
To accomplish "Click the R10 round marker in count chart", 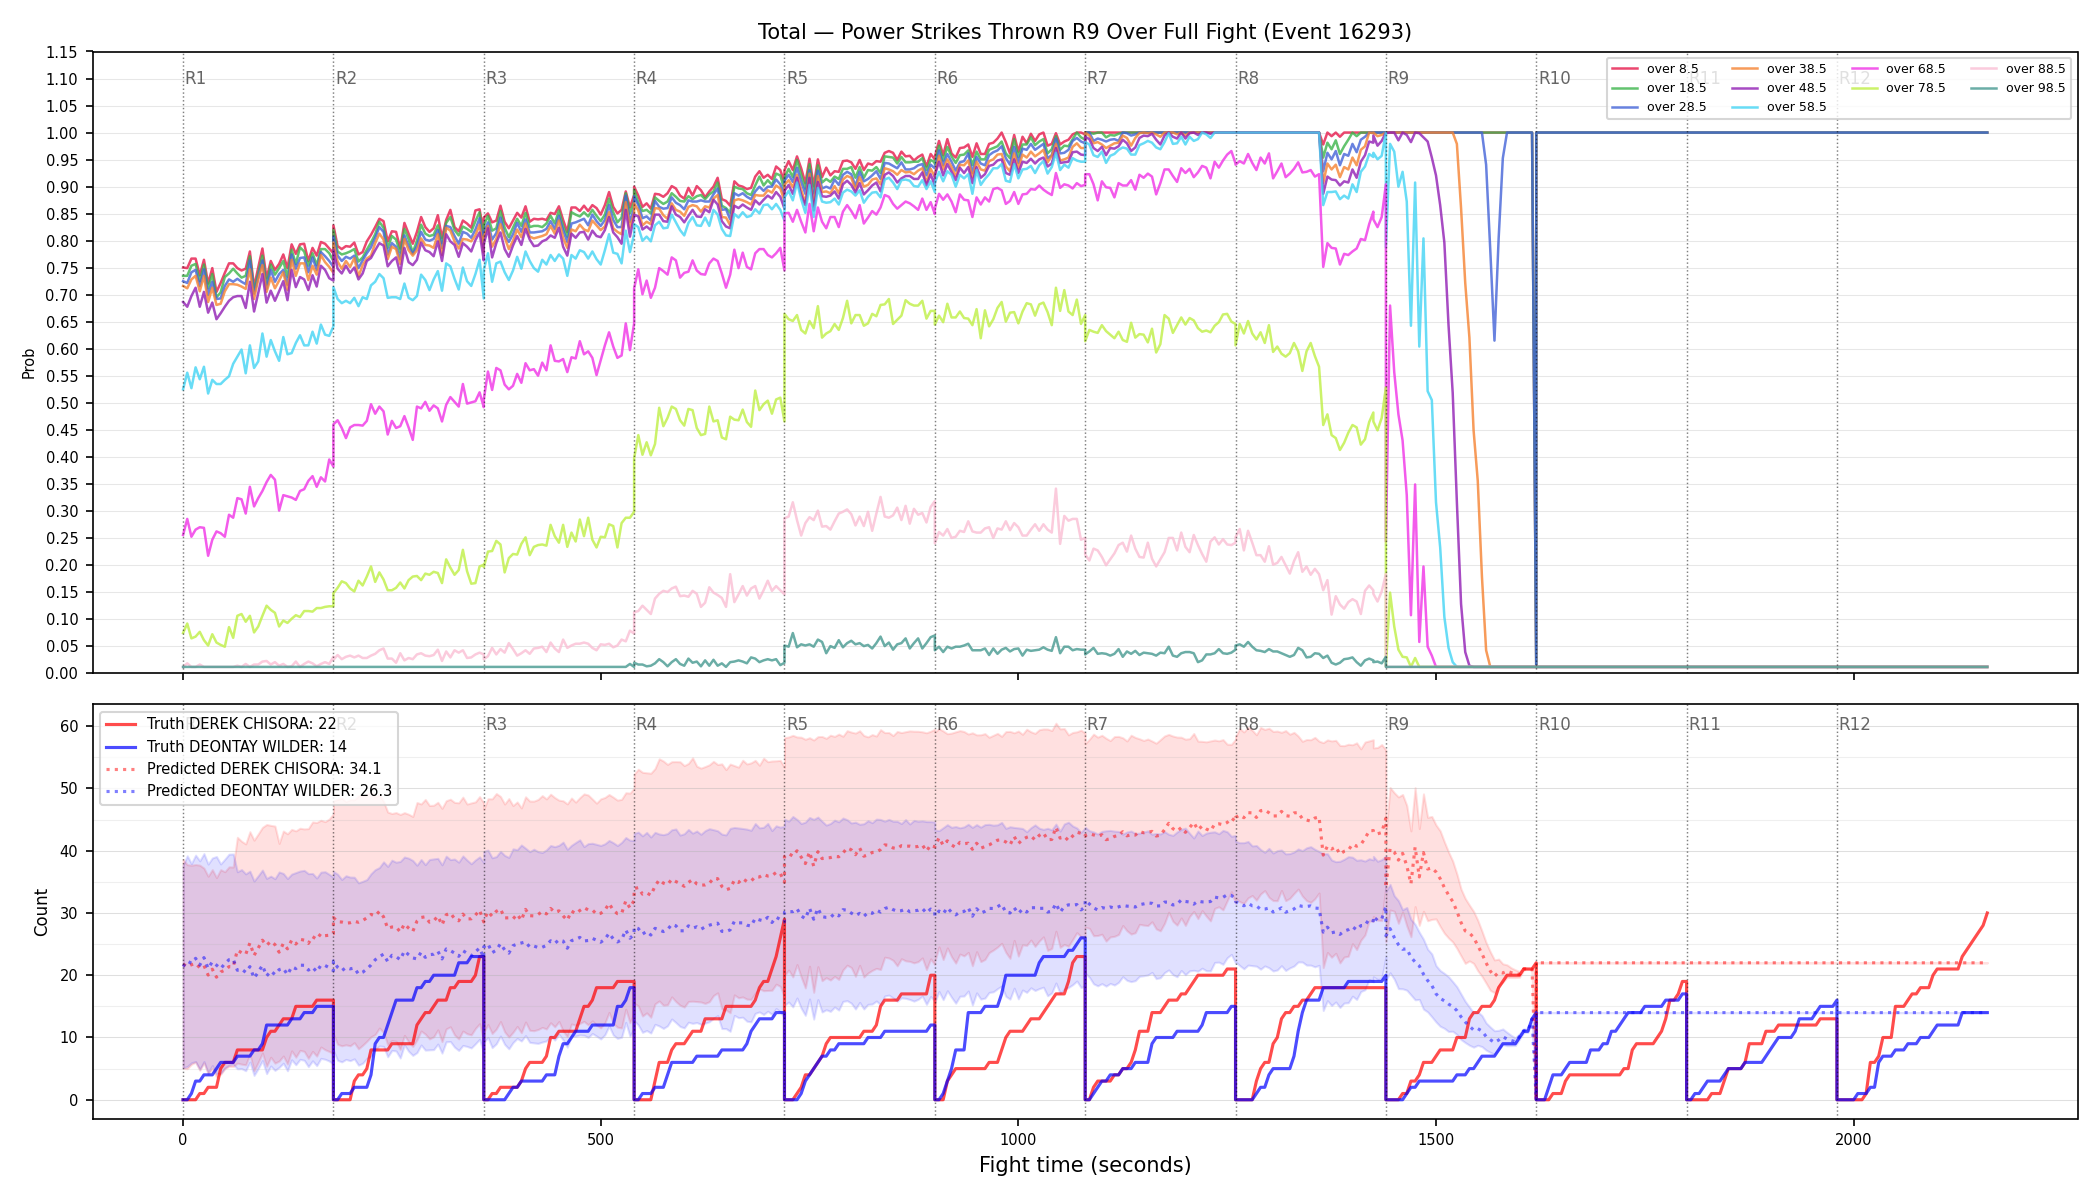I will [1555, 724].
